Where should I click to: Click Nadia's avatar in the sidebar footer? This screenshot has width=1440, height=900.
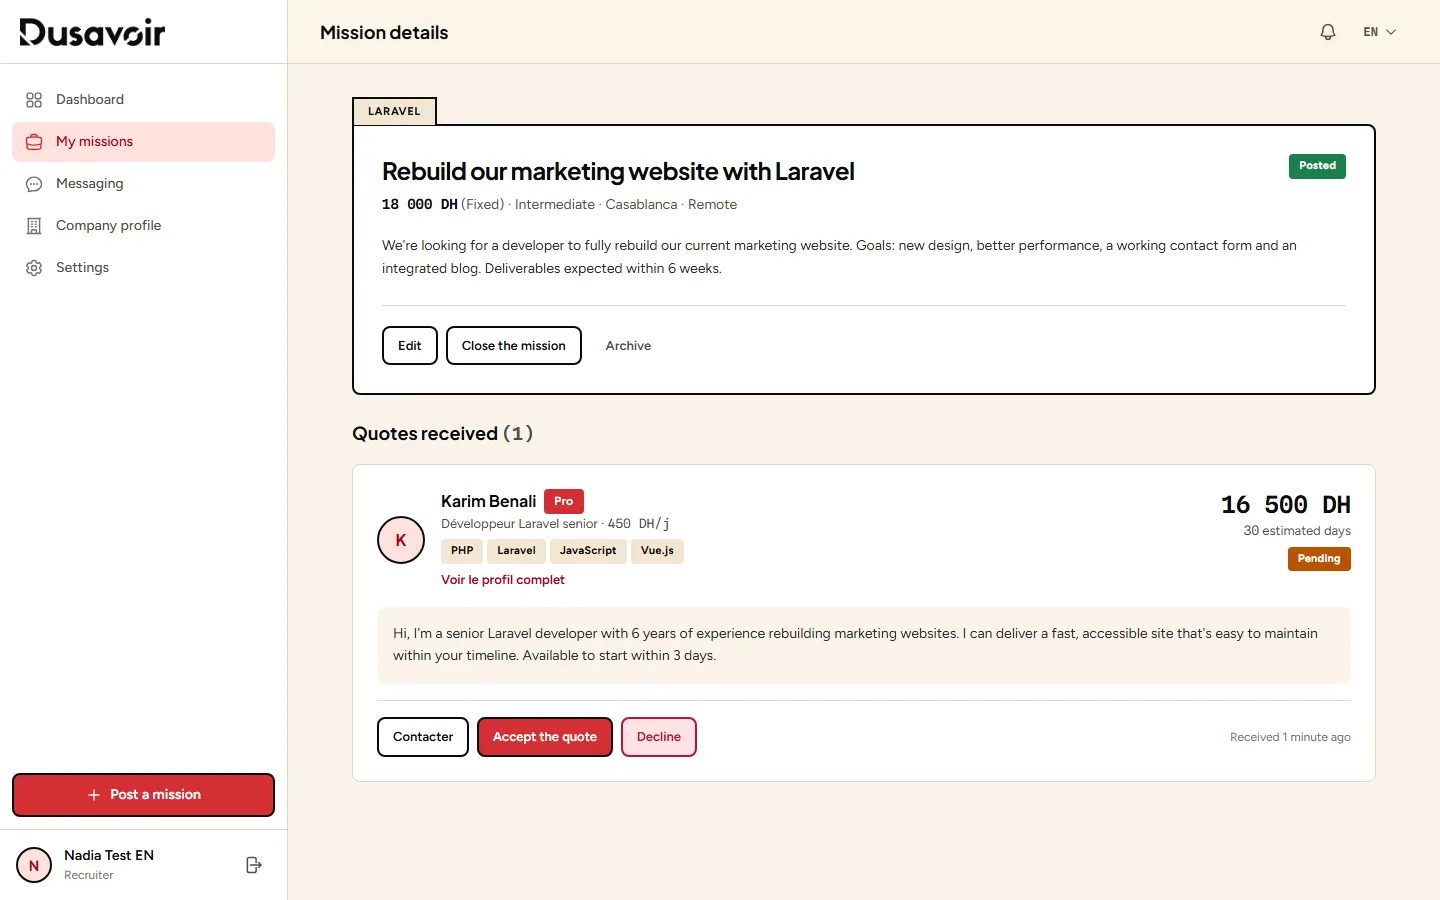click(x=34, y=865)
